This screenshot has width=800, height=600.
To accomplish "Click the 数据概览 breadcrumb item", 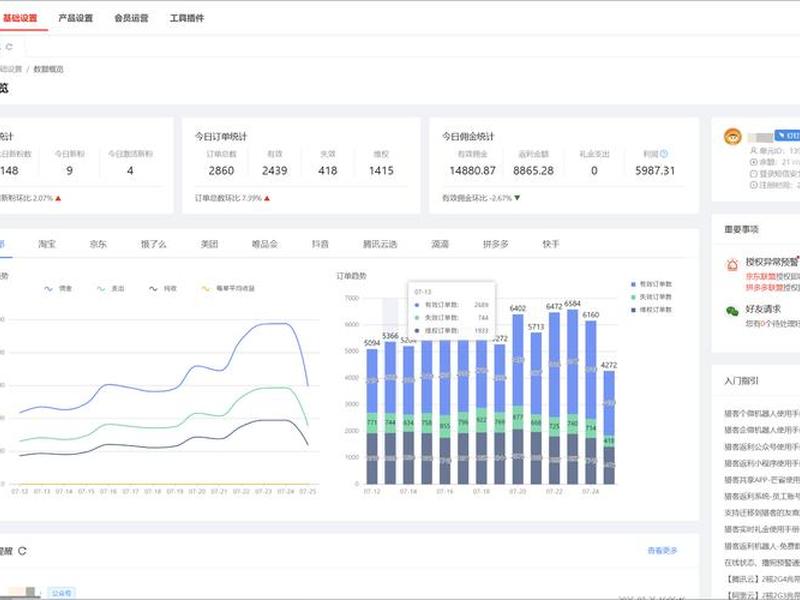I will point(48,69).
